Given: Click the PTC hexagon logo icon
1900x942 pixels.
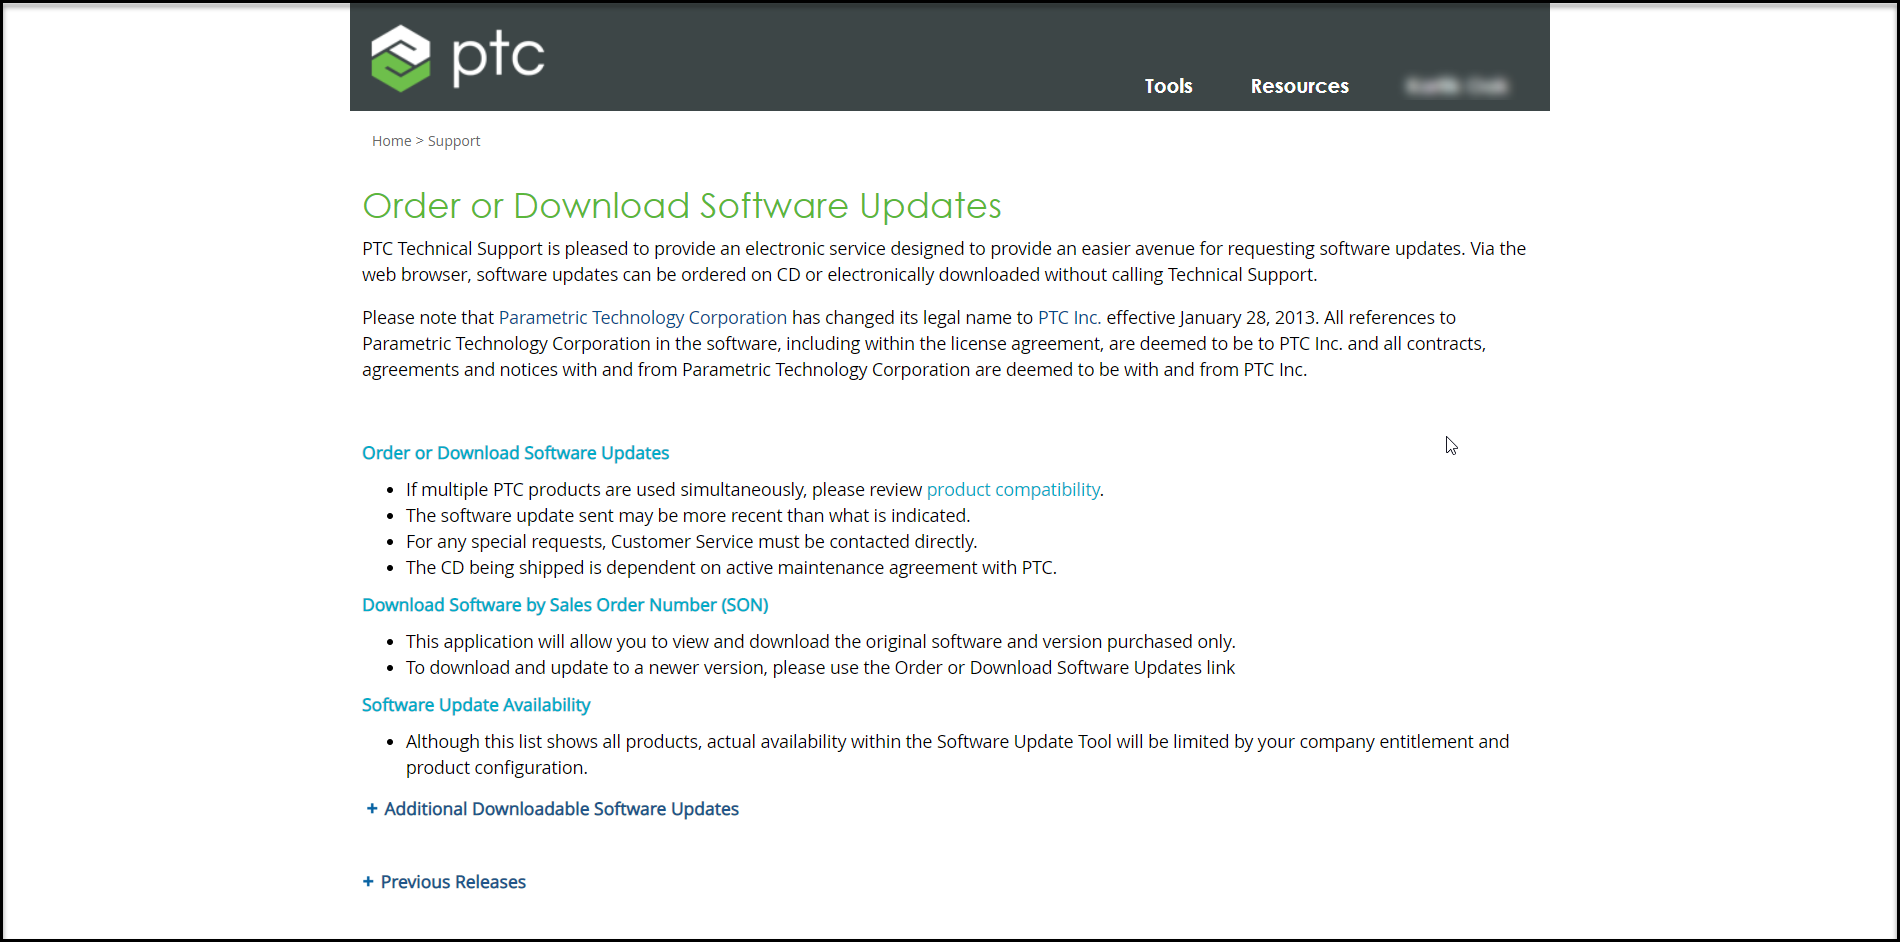Looking at the screenshot, I should point(398,57).
